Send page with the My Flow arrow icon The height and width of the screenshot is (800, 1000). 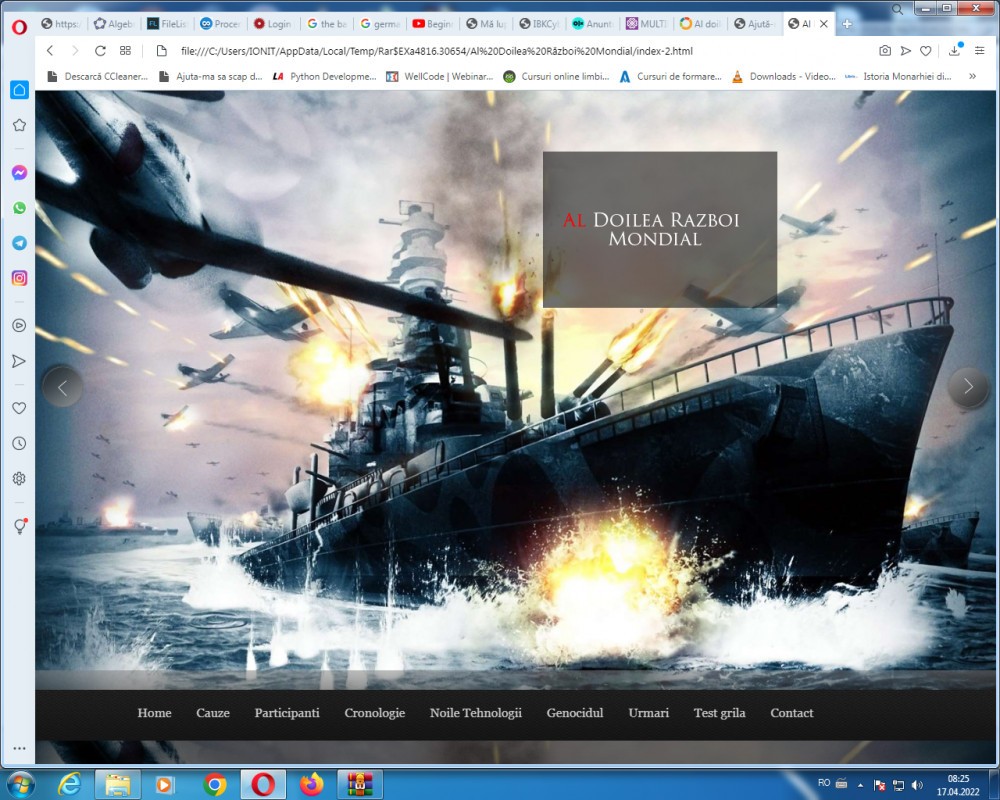click(x=906, y=50)
